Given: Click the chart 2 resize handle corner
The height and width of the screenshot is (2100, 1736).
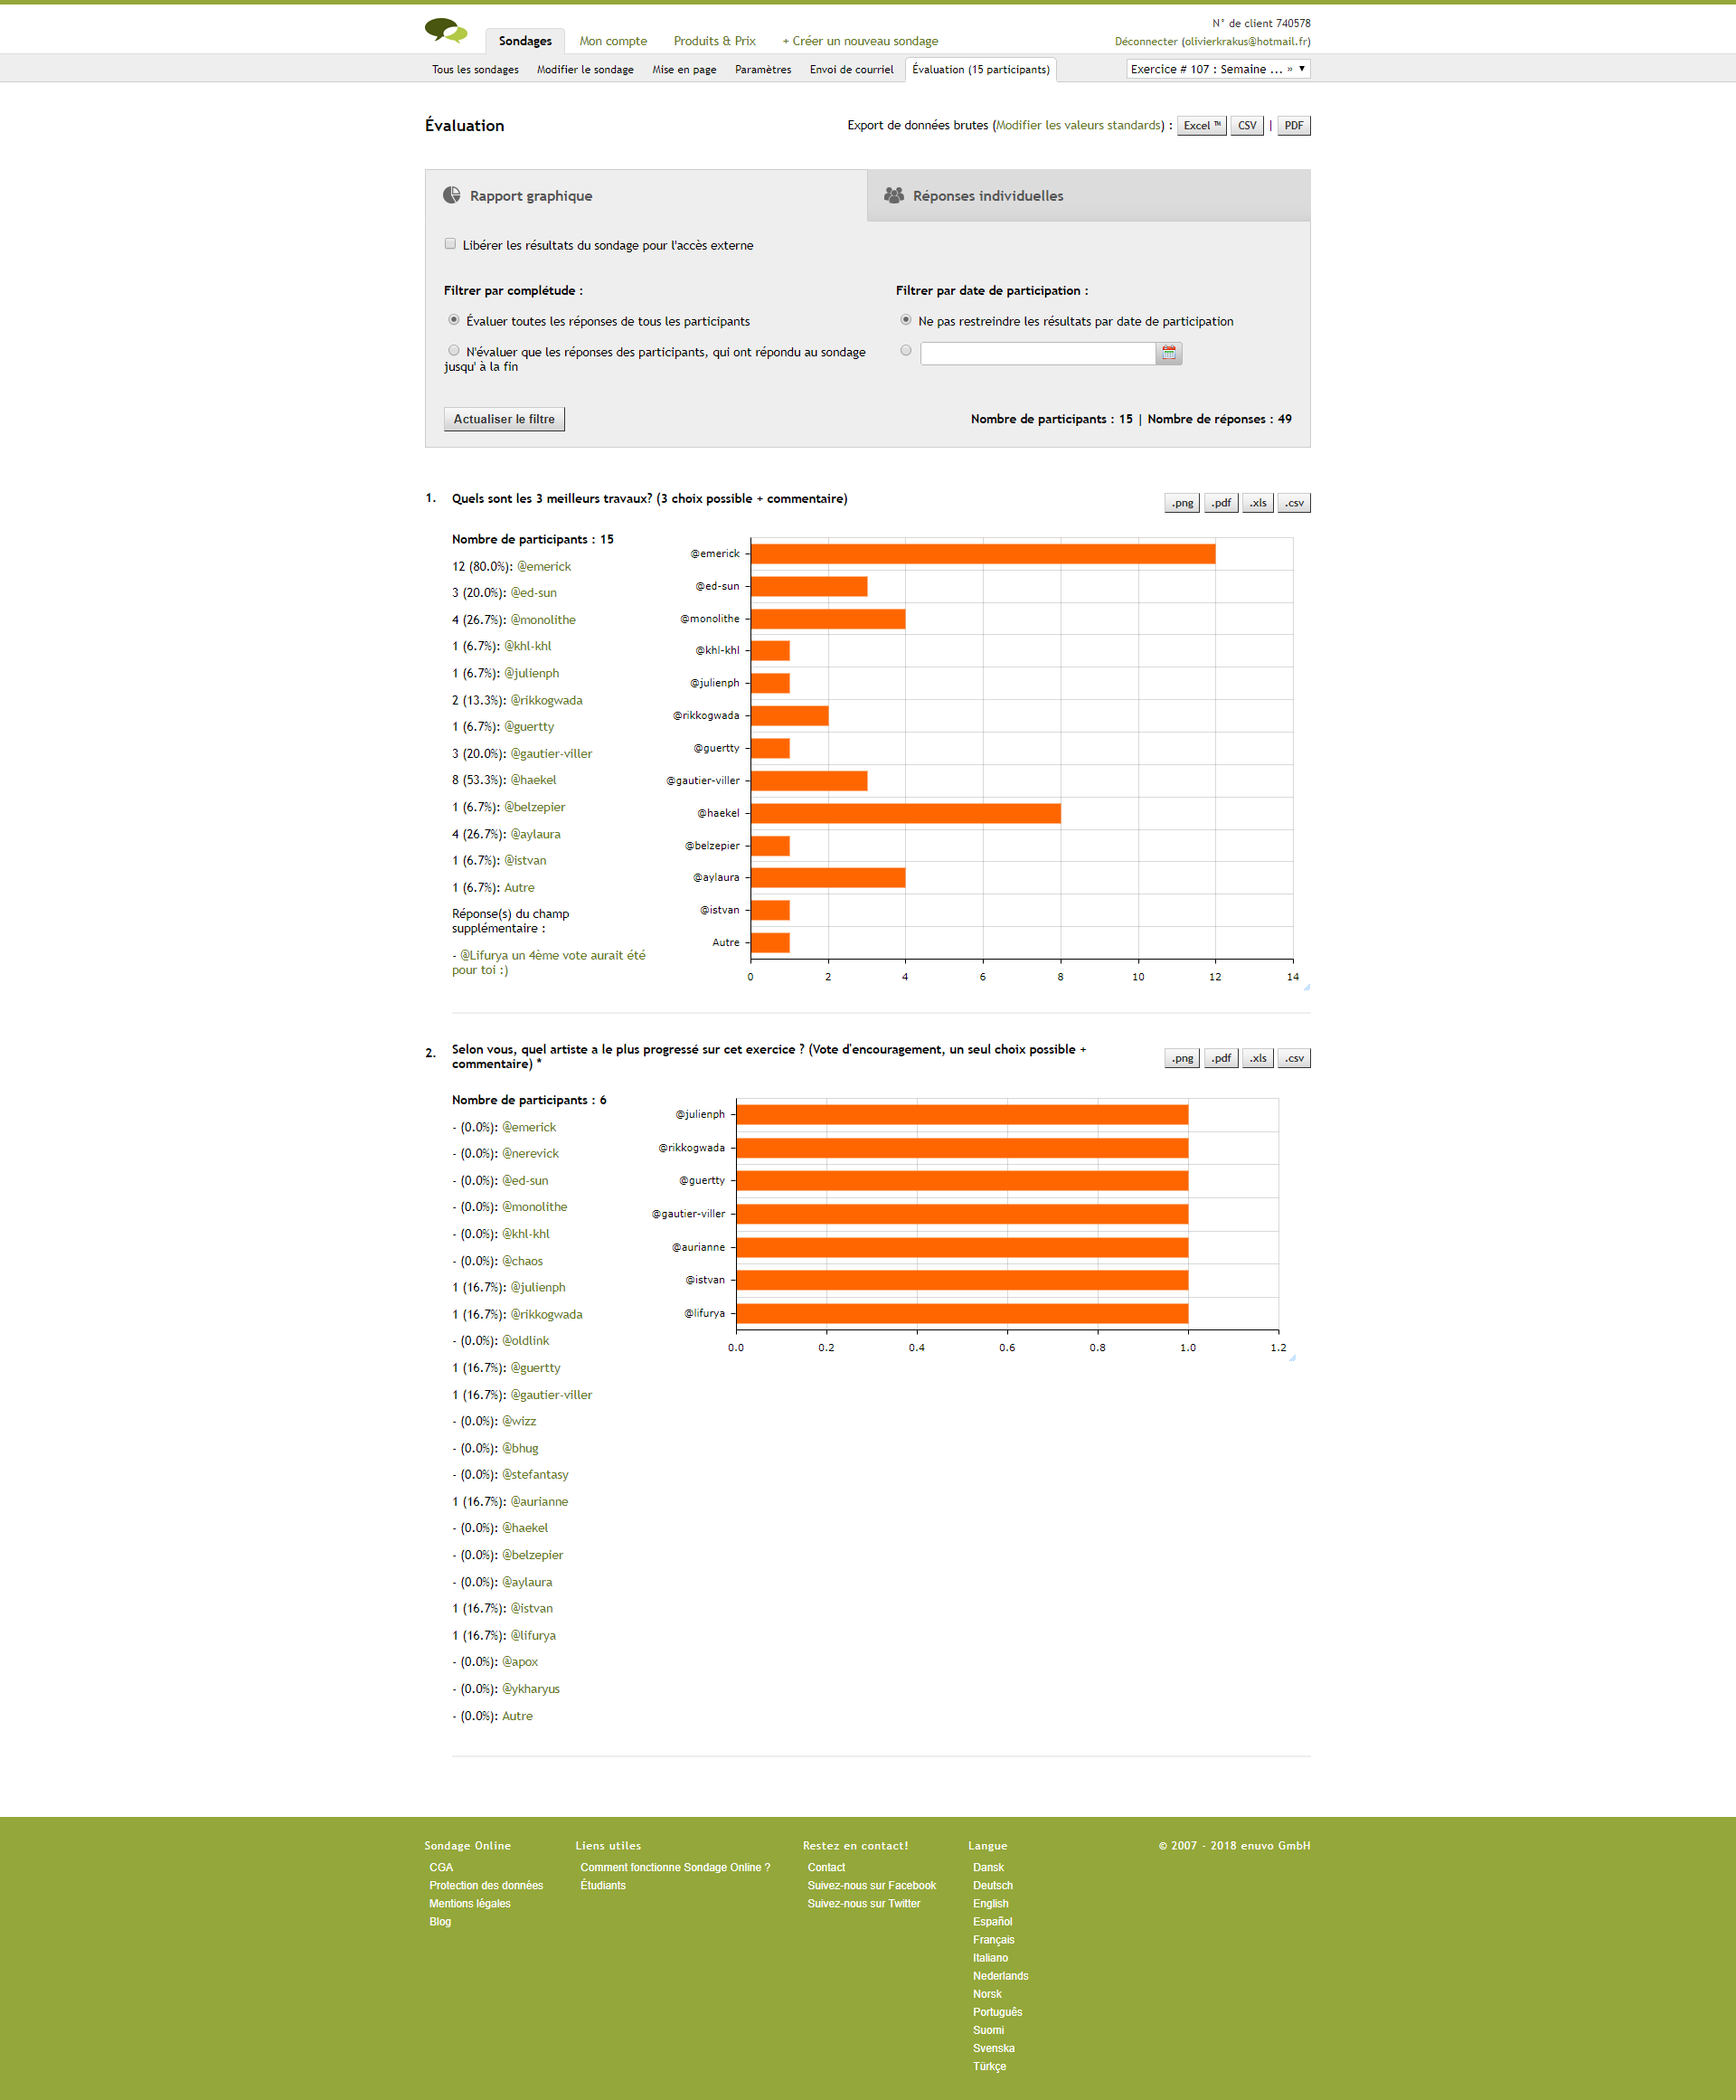Looking at the screenshot, I should (1292, 1358).
